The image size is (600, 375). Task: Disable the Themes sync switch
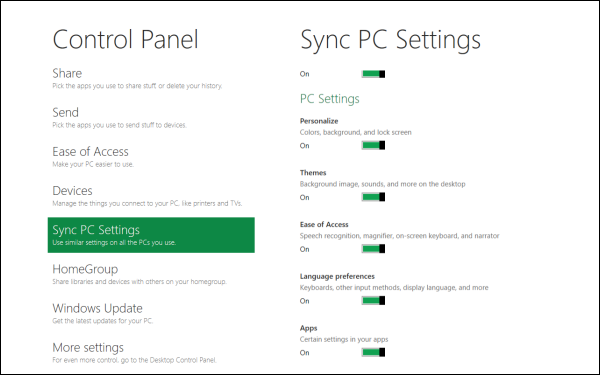[373, 197]
